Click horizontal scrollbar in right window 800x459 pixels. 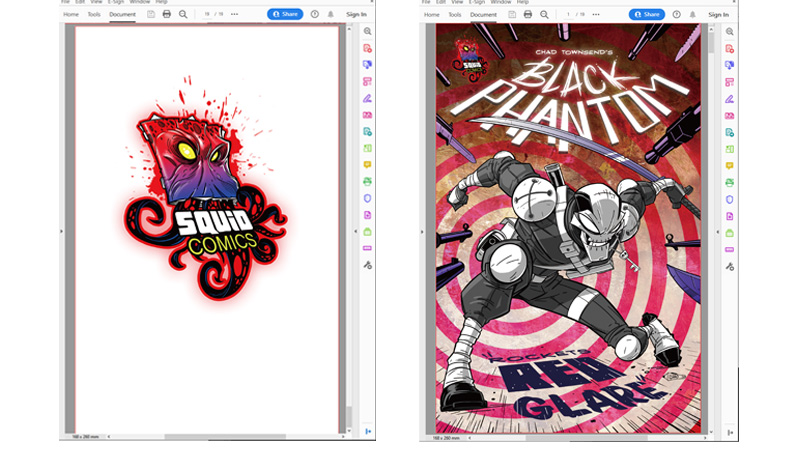pyautogui.click(x=586, y=438)
